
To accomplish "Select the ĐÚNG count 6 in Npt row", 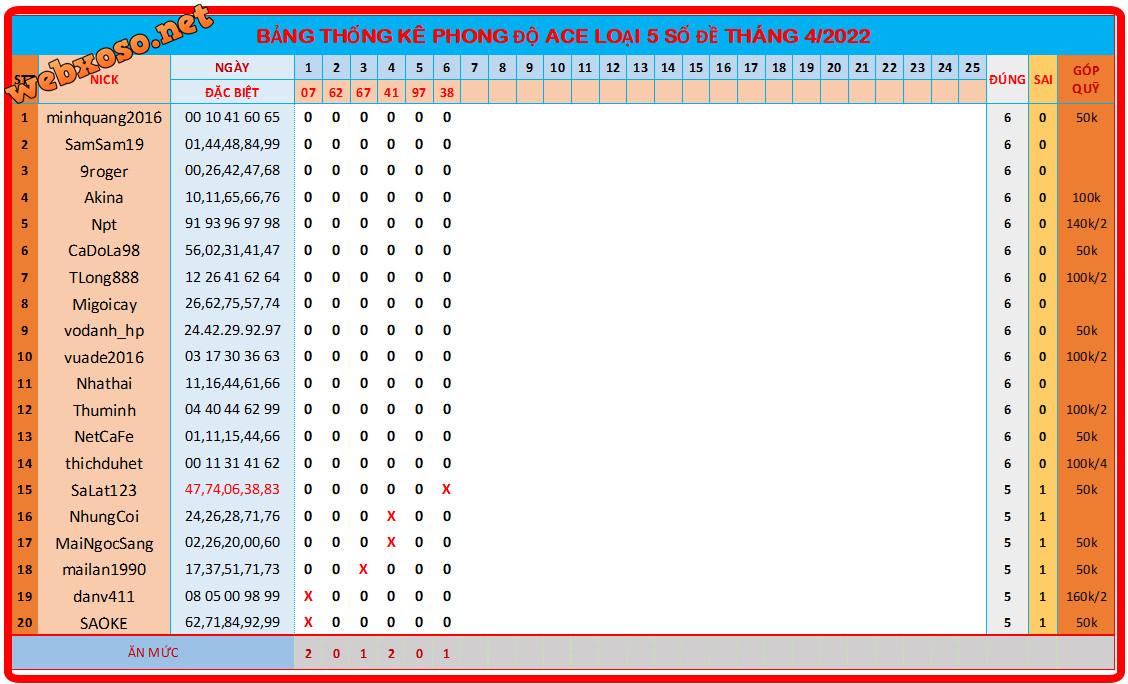I will pos(1007,224).
